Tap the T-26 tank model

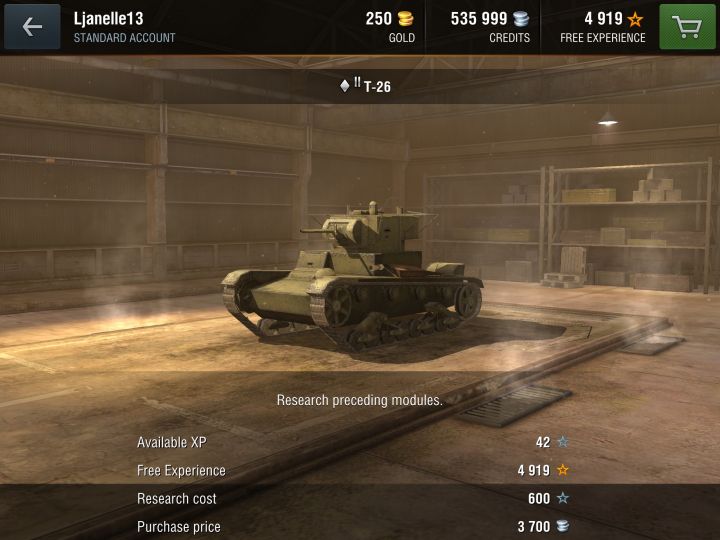coord(353,276)
